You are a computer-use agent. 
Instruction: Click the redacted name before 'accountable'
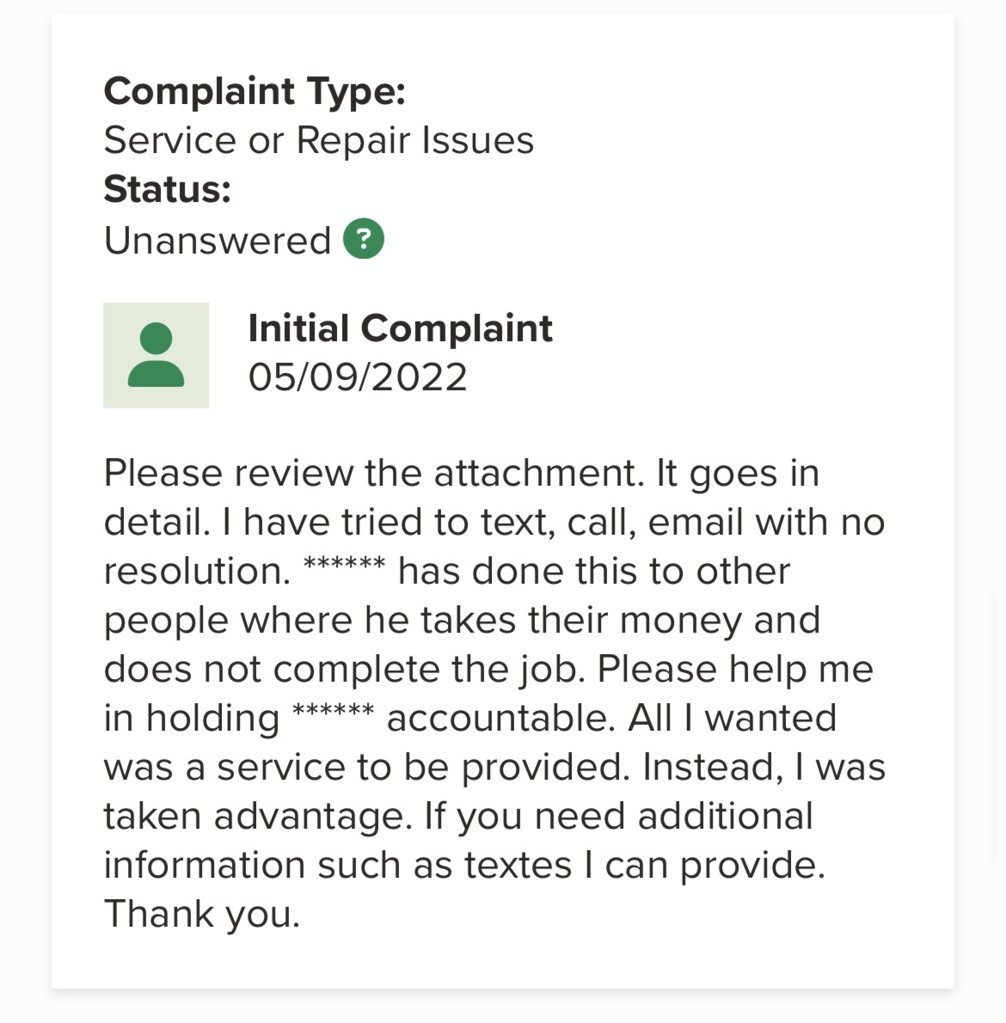333,710
